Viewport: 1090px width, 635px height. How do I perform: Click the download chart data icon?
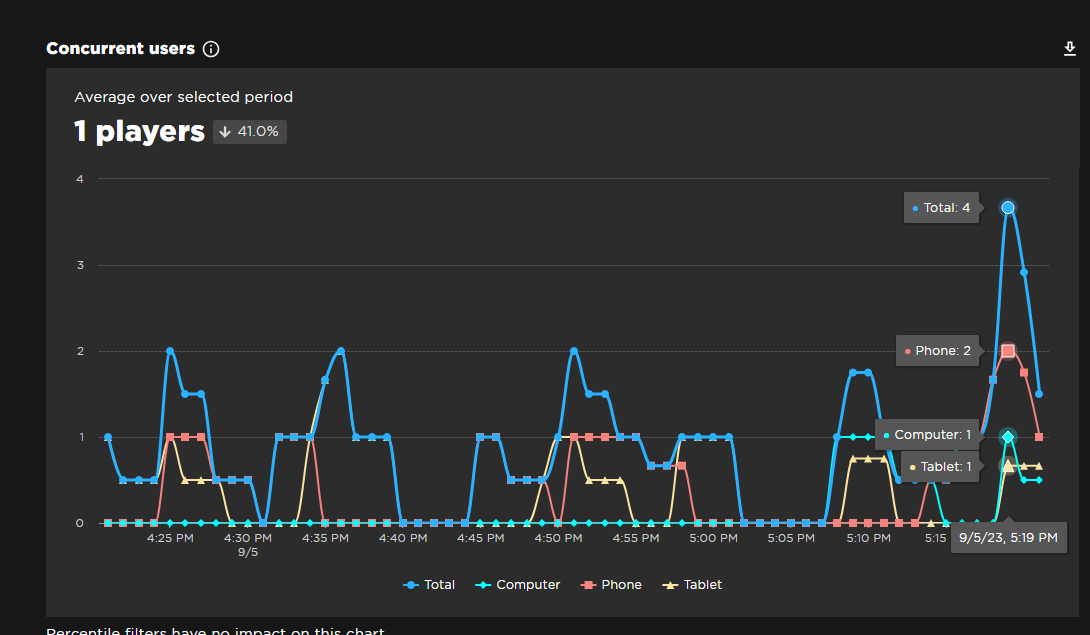(1069, 47)
